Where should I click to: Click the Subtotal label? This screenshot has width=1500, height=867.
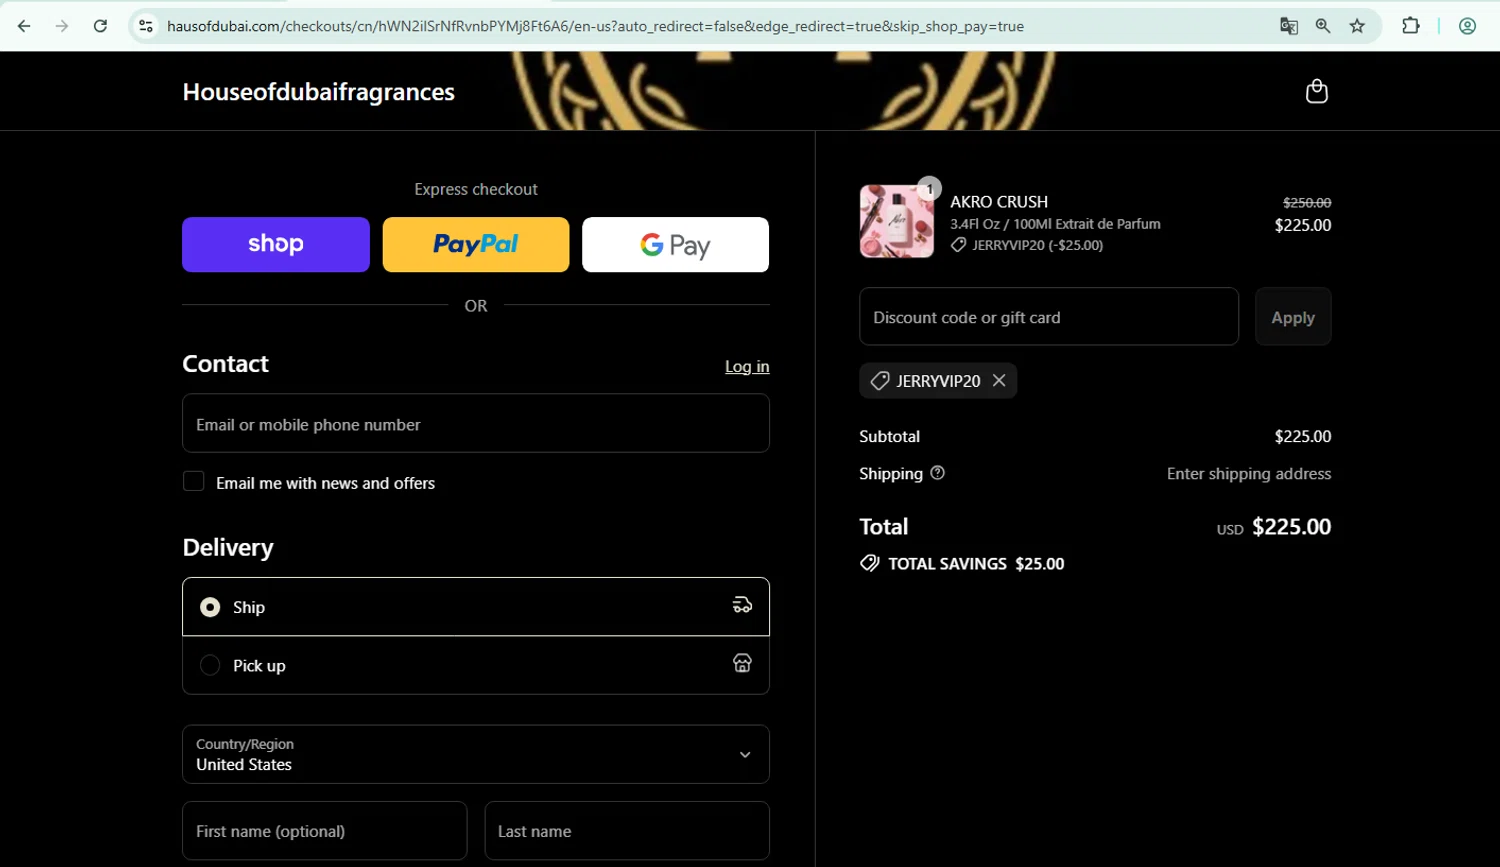[889, 436]
